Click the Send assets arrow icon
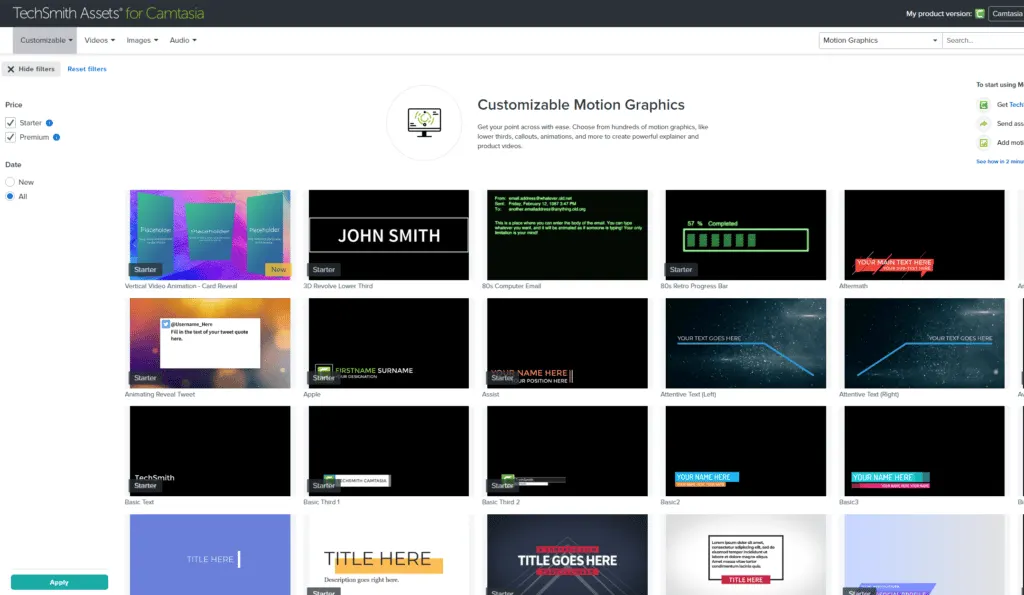 coord(984,123)
